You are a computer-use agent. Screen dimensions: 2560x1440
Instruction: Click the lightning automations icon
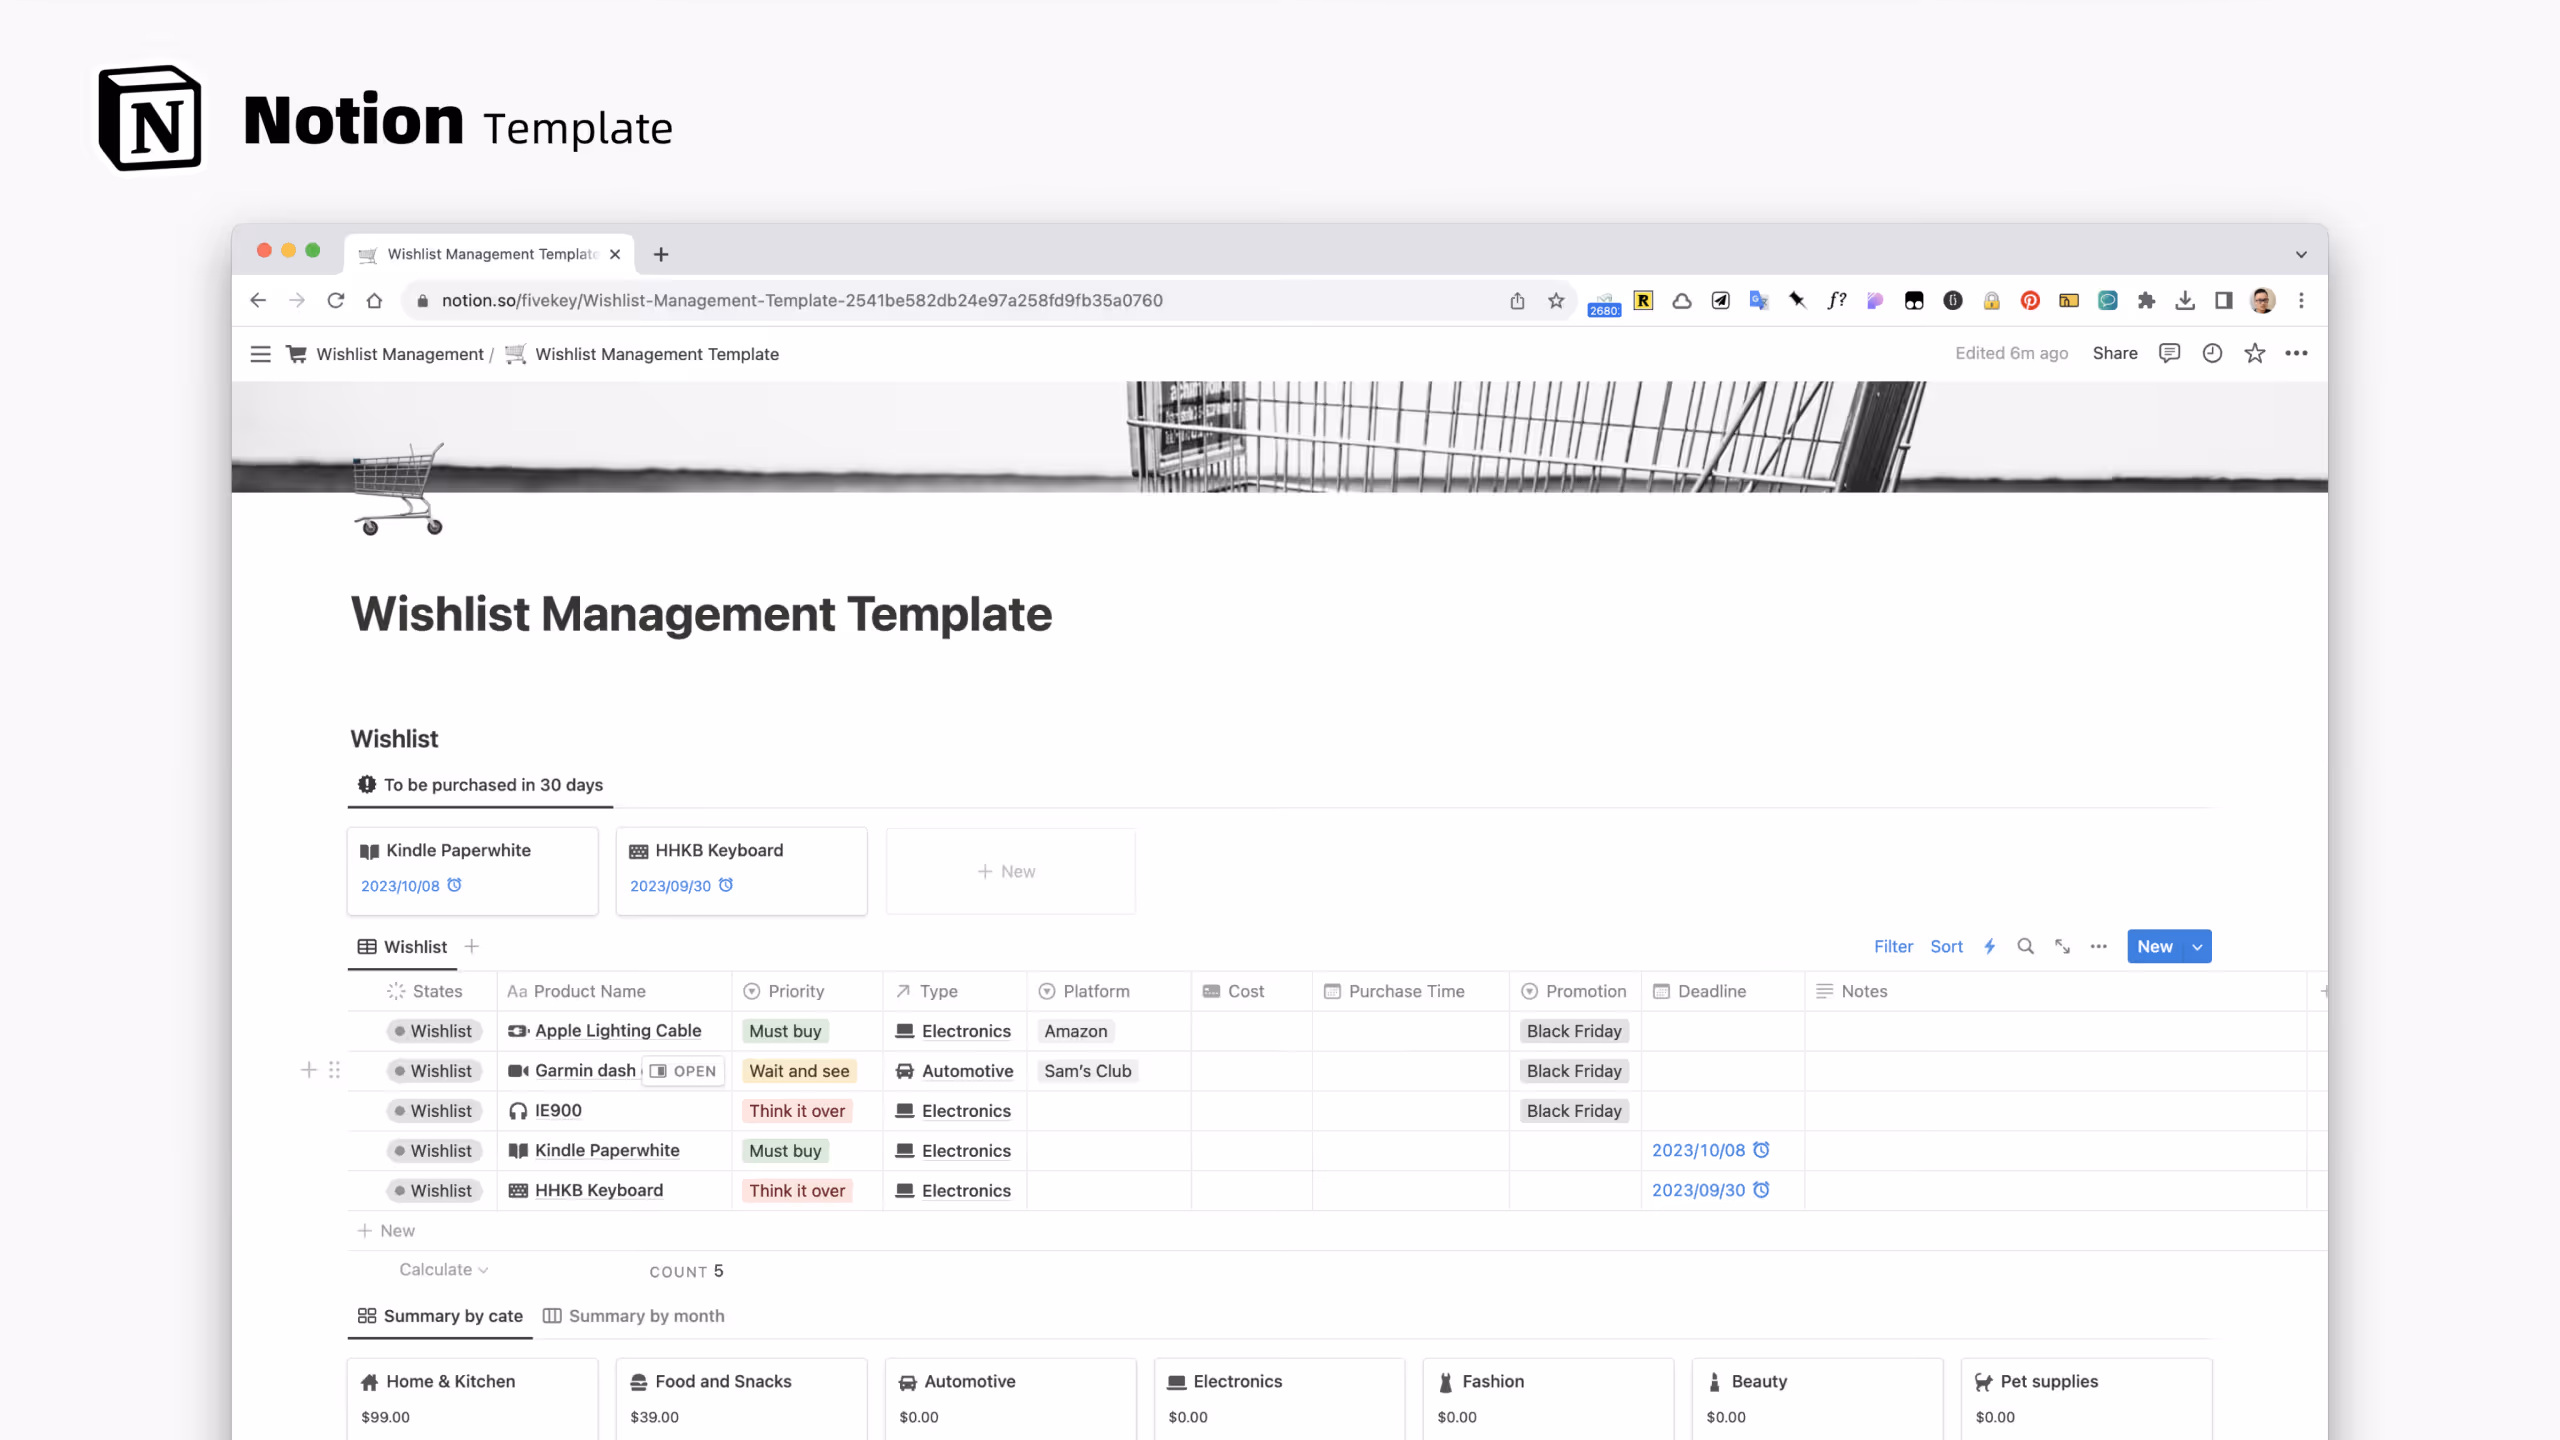(1989, 946)
